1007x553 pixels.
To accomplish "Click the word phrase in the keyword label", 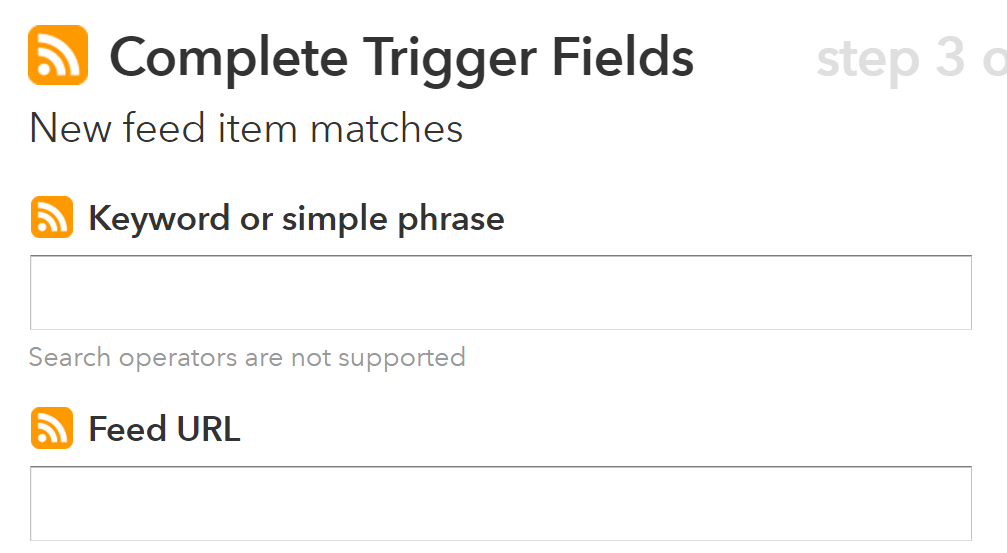I will [451, 219].
